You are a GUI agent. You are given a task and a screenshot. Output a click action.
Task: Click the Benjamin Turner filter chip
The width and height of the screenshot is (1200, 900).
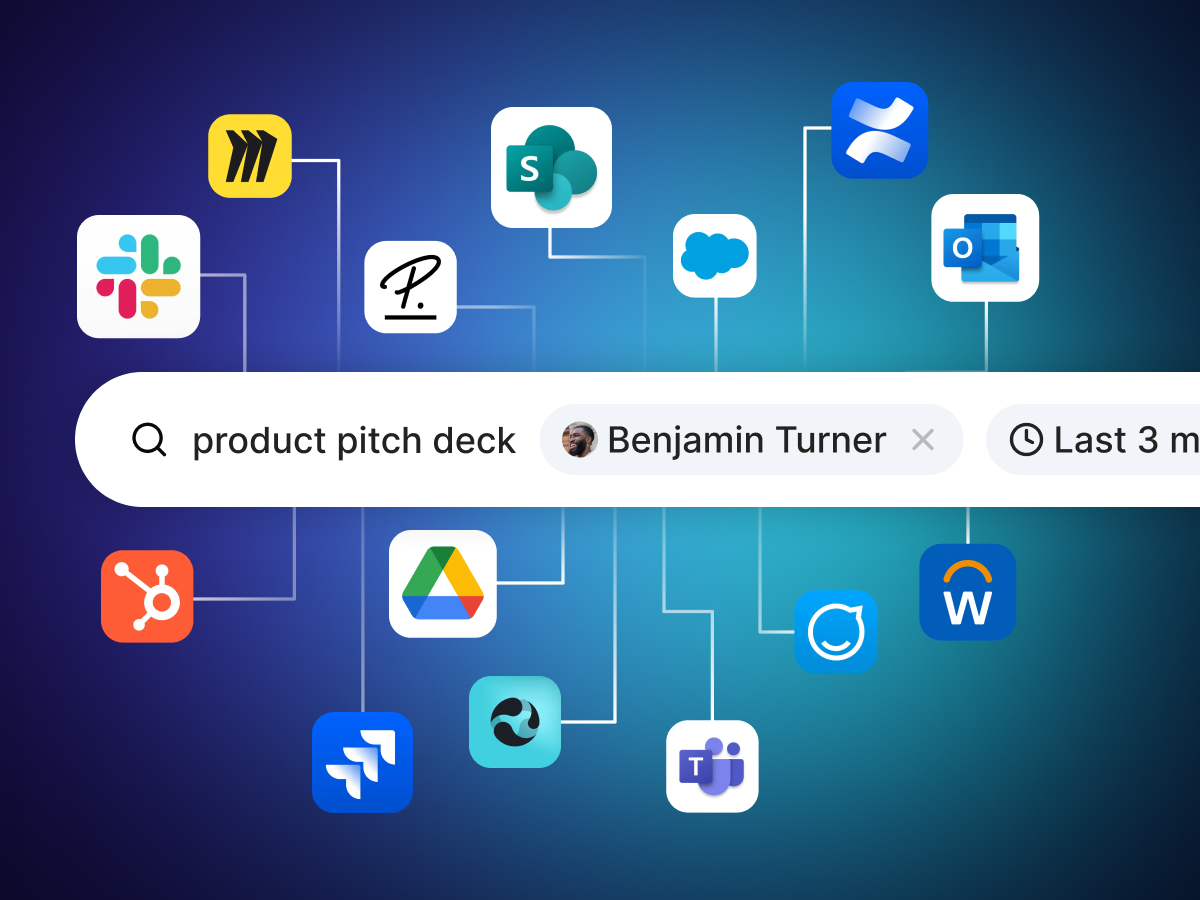click(751, 440)
